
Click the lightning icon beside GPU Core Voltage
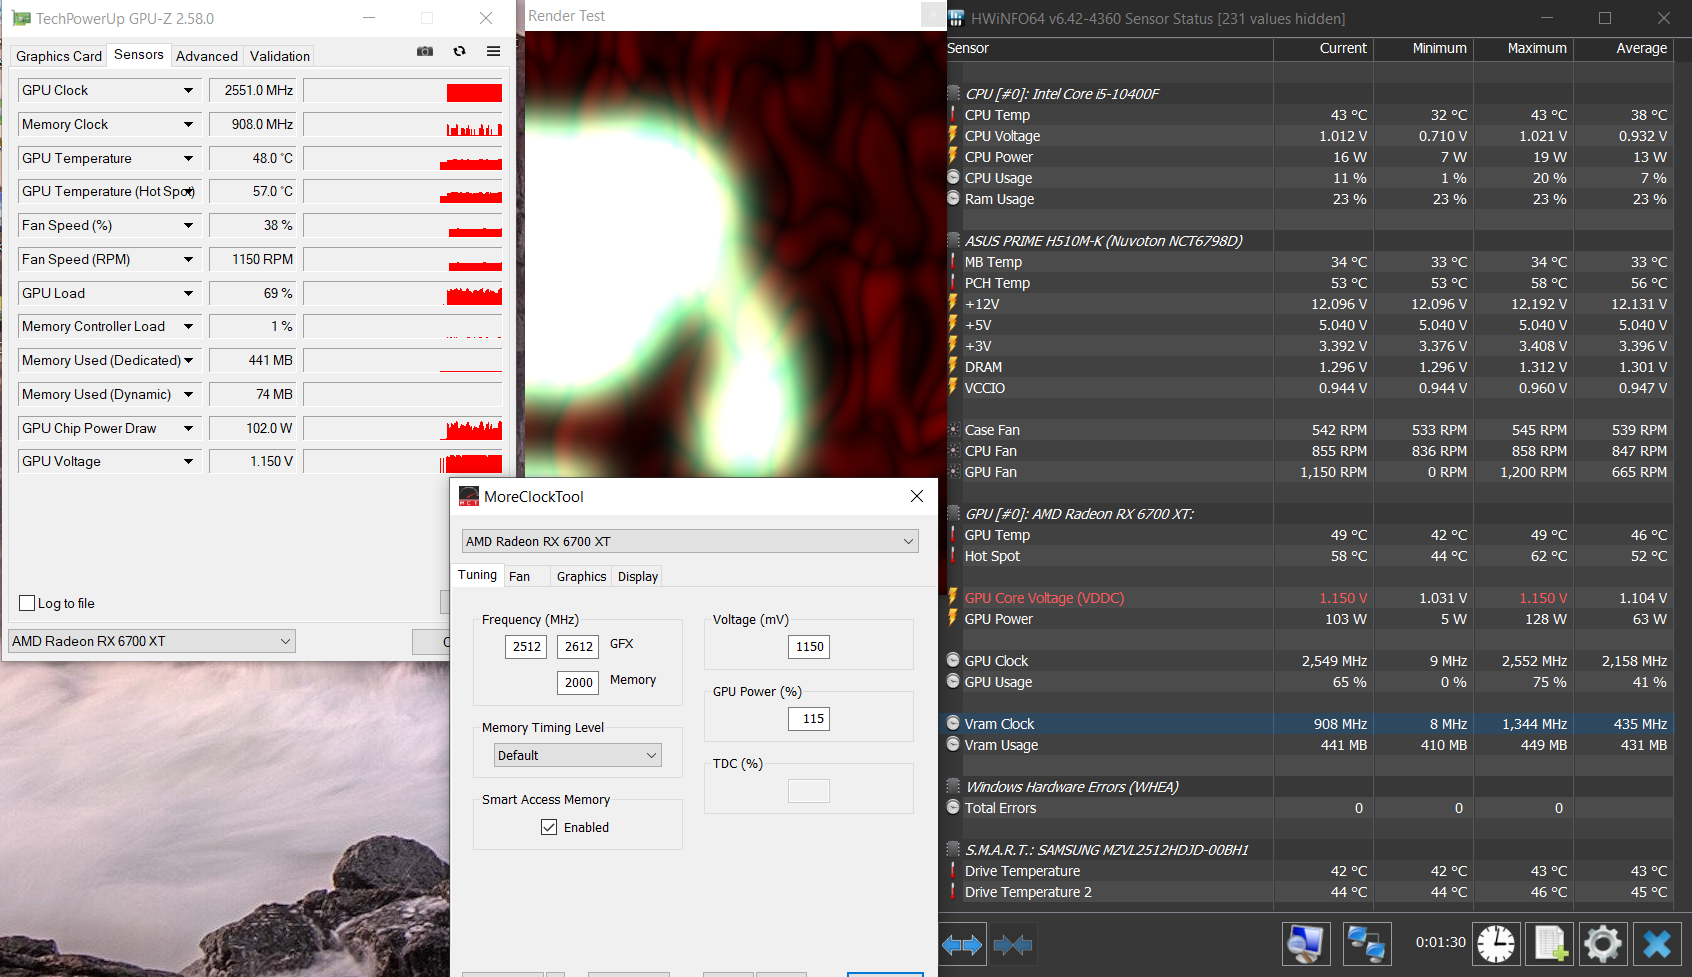pos(953,597)
